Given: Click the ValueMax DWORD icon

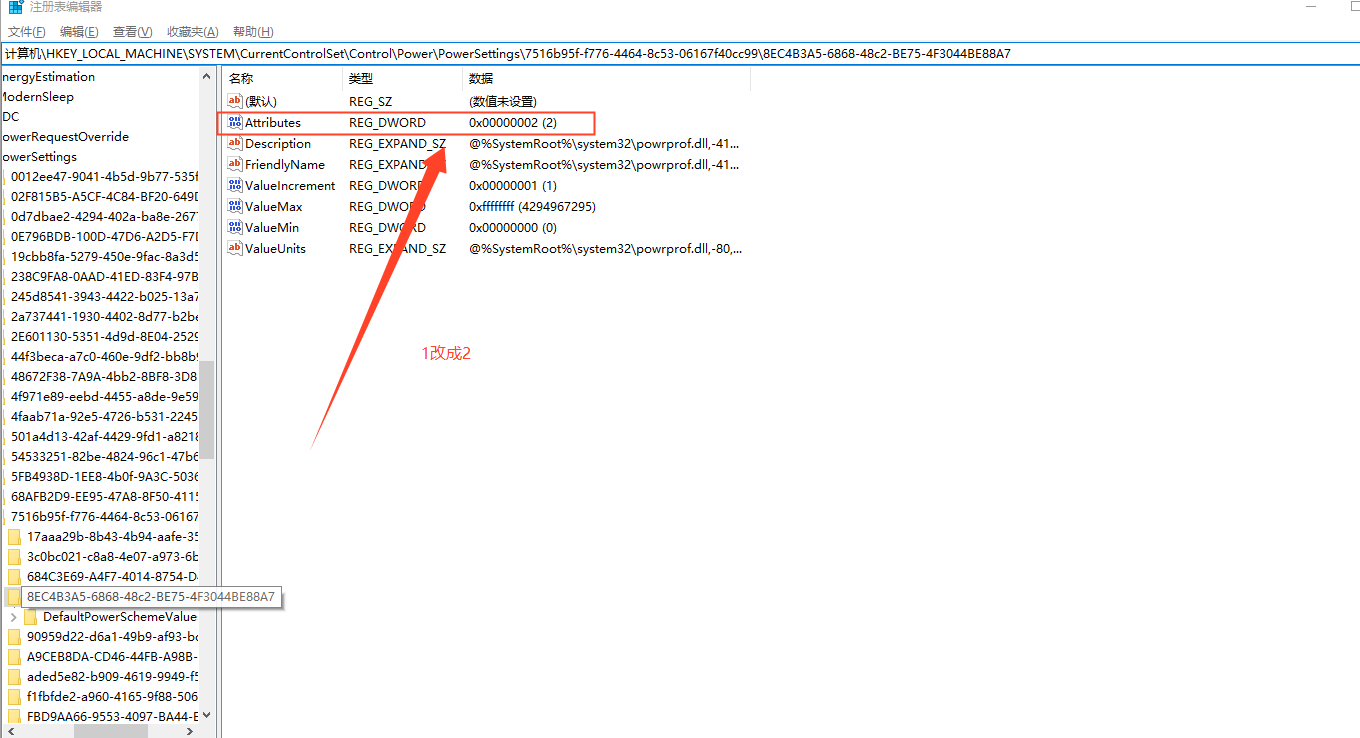Looking at the screenshot, I should pos(235,207).
